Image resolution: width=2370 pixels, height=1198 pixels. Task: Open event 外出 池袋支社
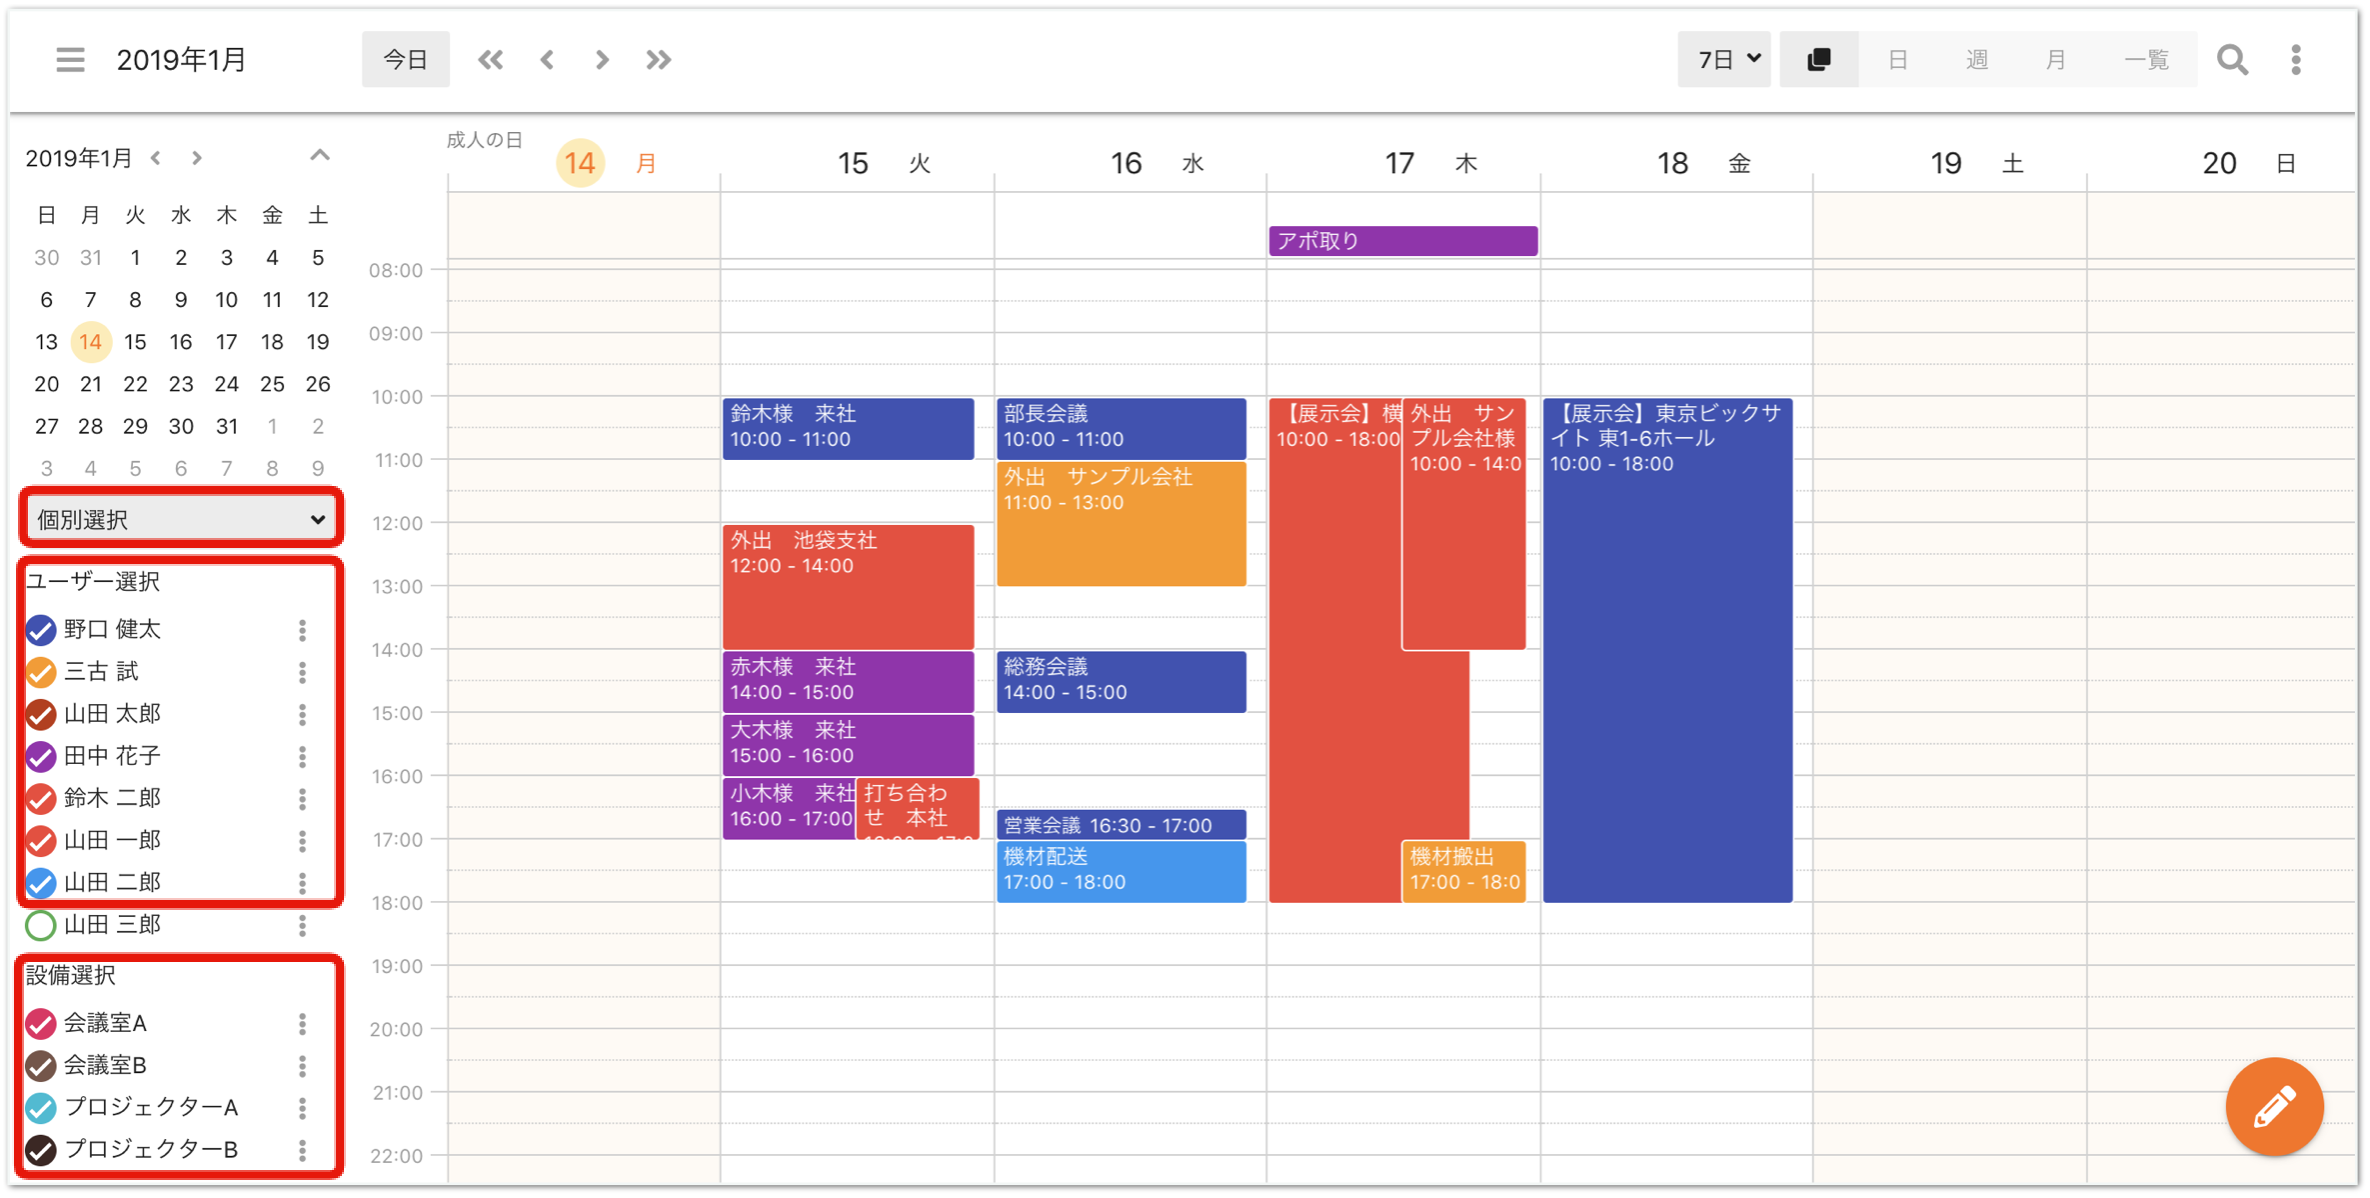[848, 587]
